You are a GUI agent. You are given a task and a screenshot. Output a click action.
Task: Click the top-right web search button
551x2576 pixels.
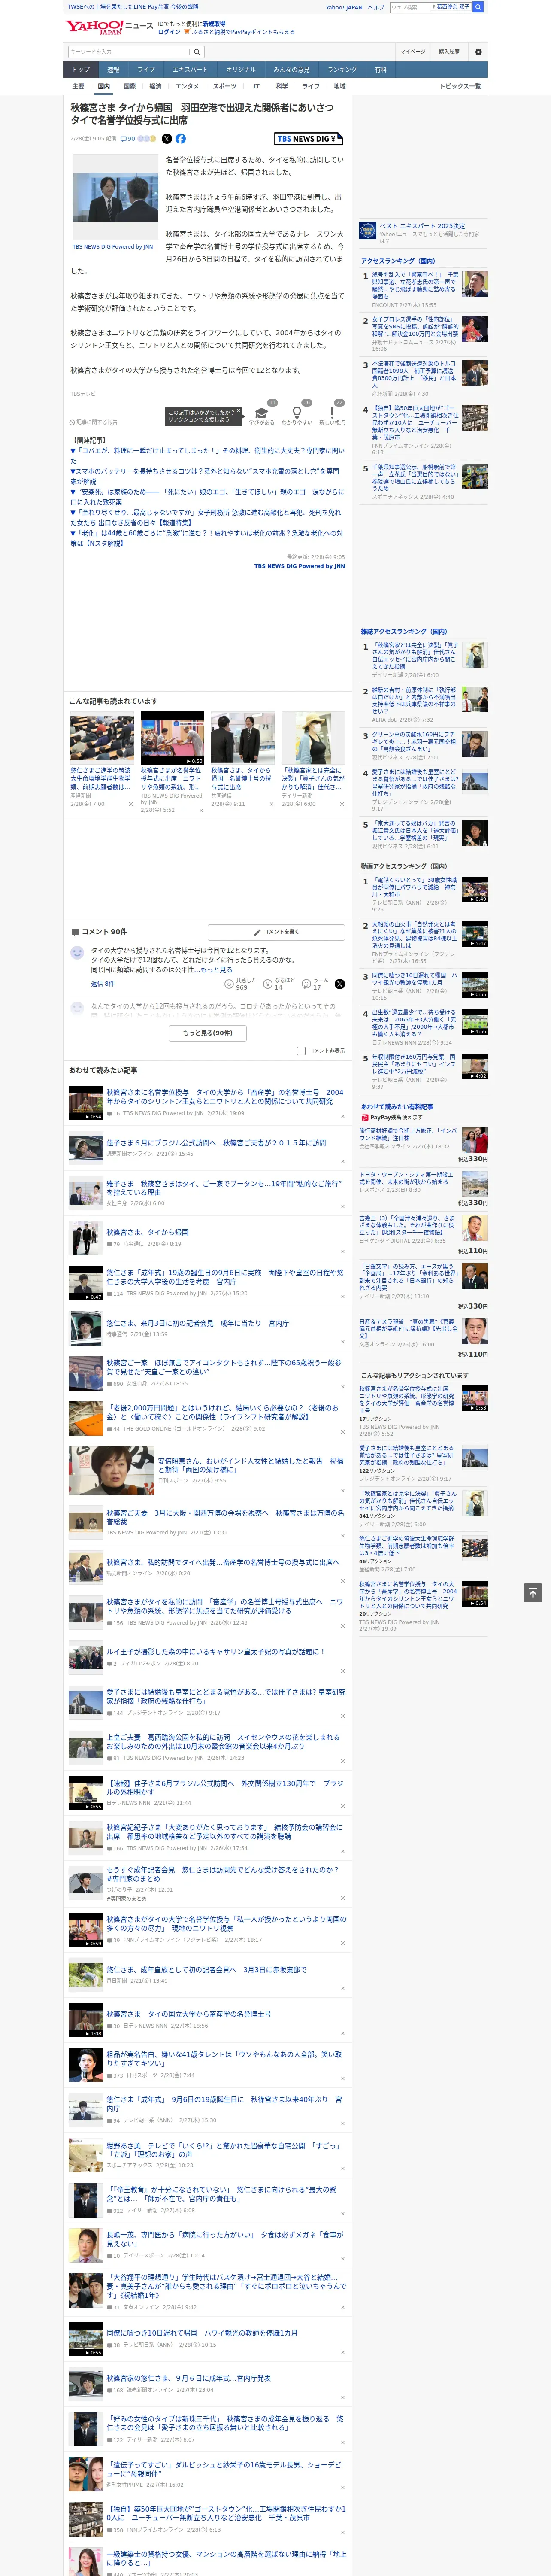[x=479, y=7]
